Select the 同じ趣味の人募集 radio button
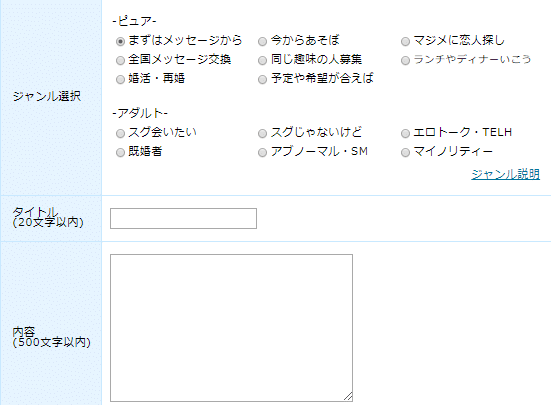 click(x=262, y=60)
